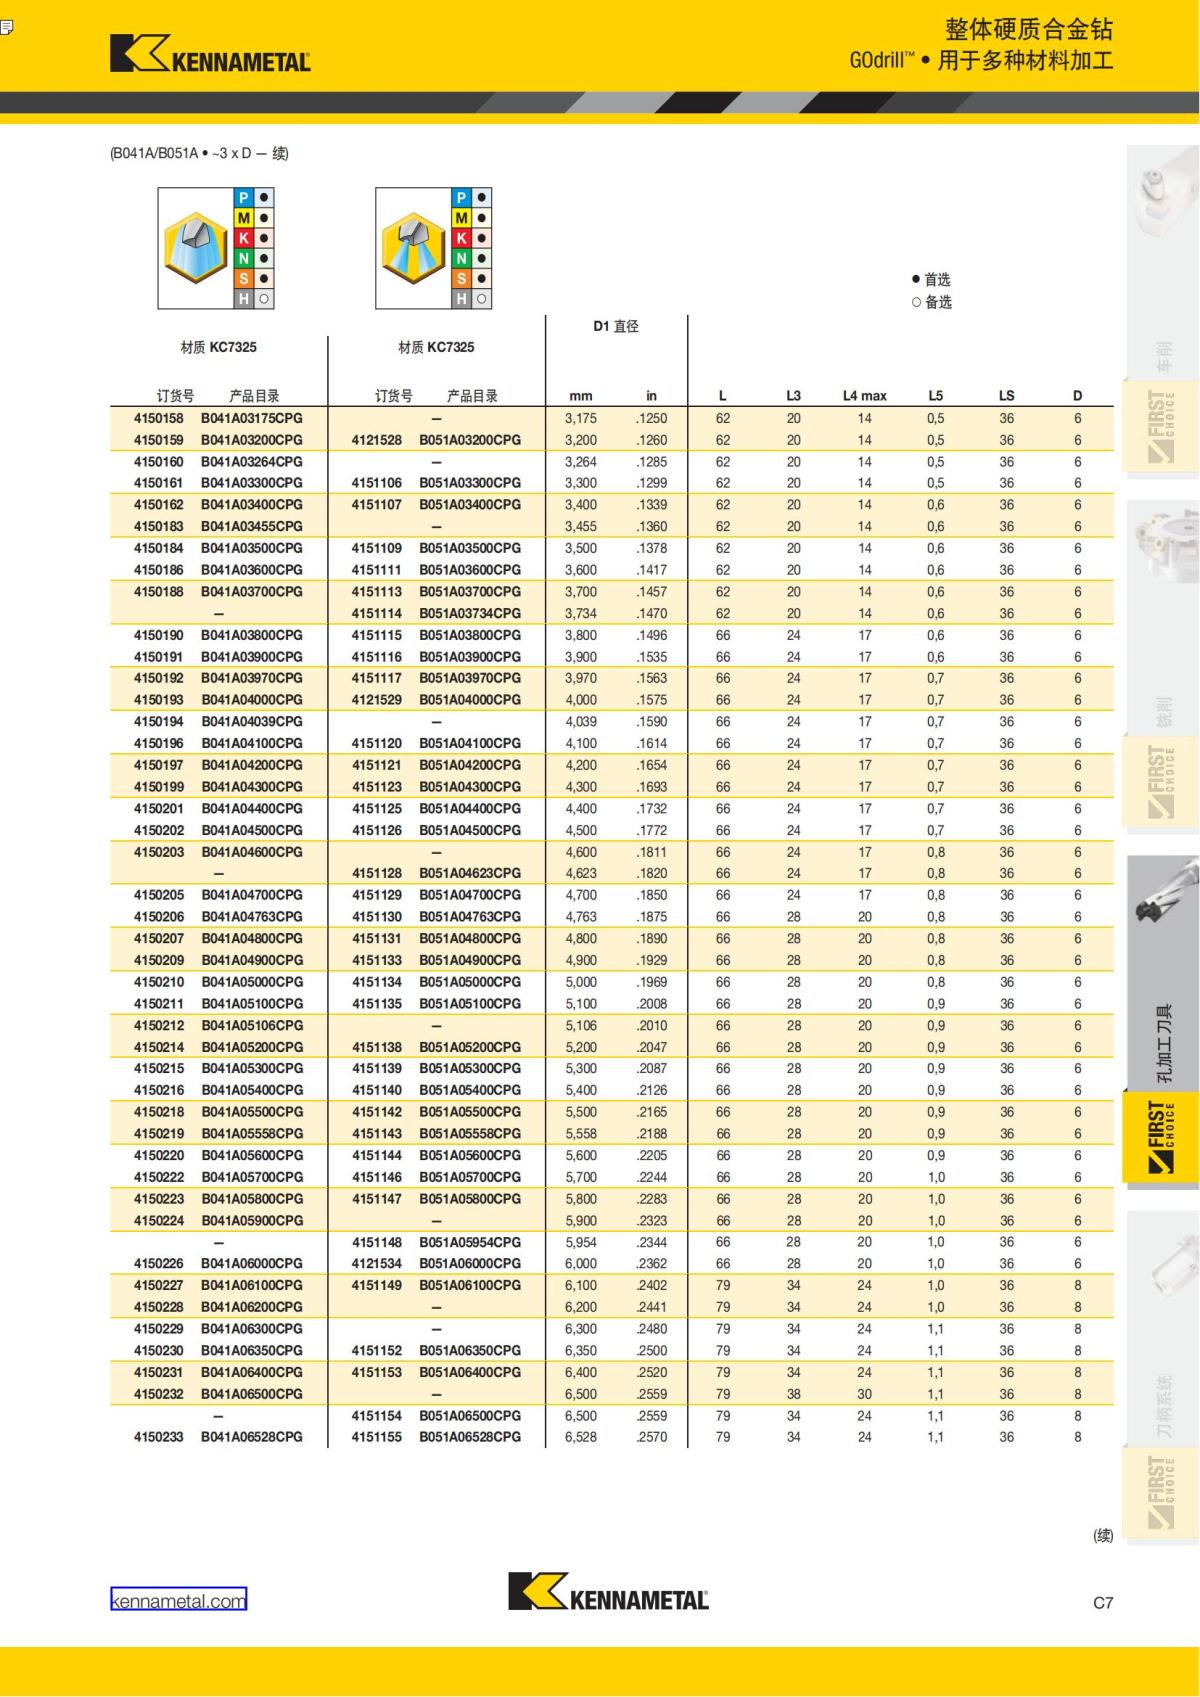Click order number 4121528

377,440
